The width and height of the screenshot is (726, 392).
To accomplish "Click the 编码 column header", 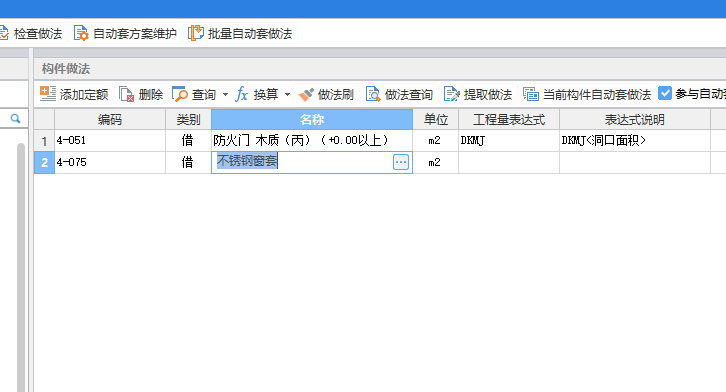I will (110, 119).
